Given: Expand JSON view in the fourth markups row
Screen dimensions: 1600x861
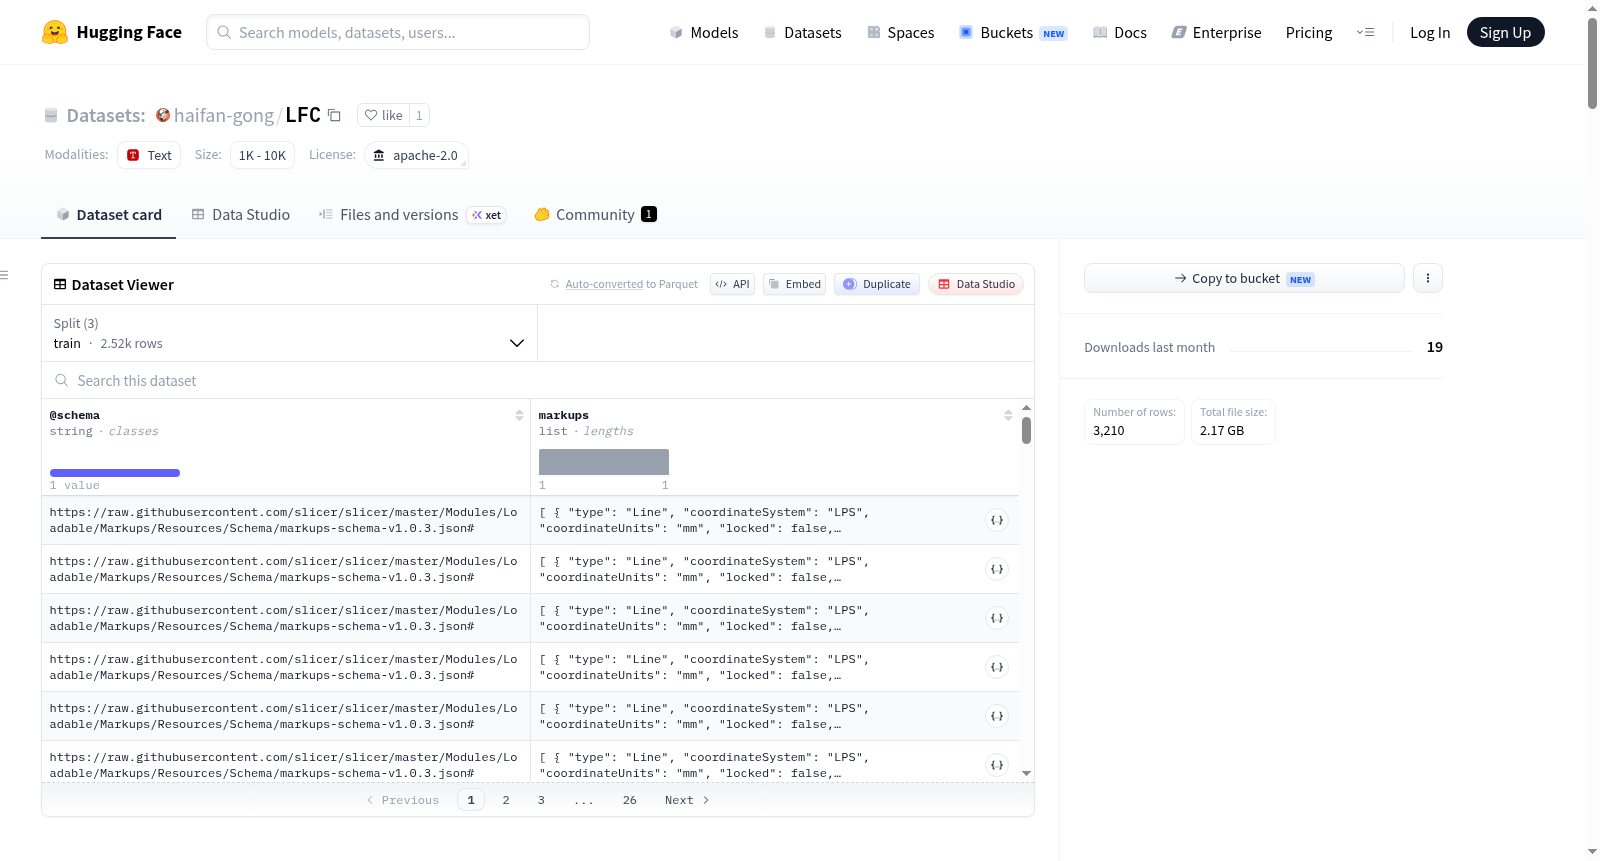Looking at the screenshot, I should click(997, 667).
